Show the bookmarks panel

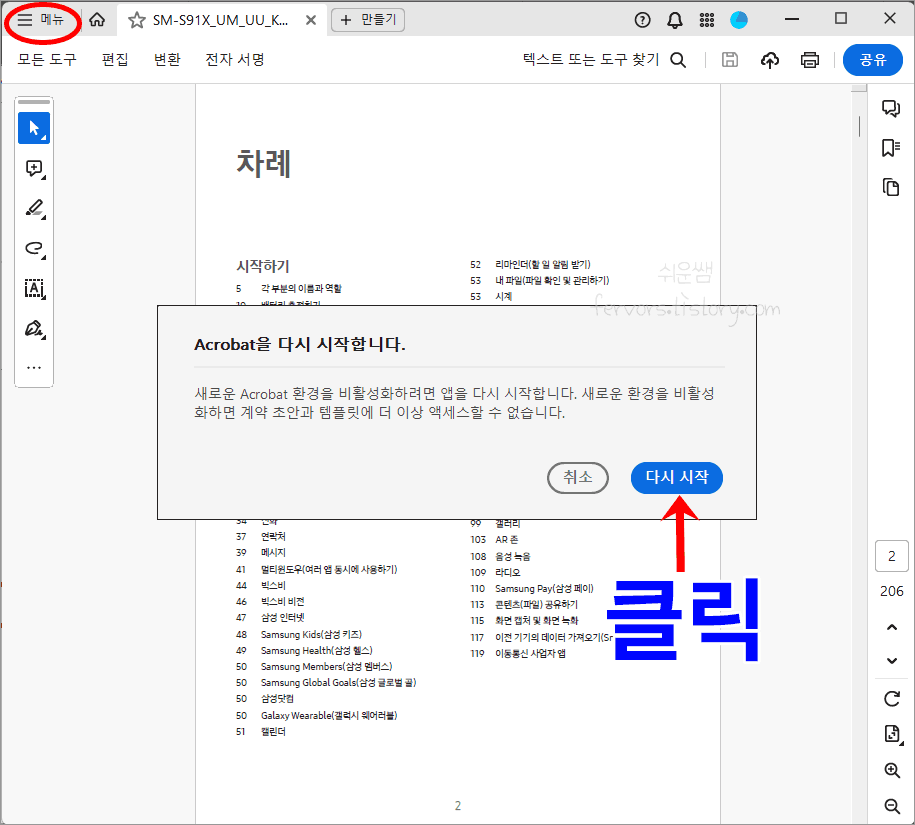click(891, 146)
